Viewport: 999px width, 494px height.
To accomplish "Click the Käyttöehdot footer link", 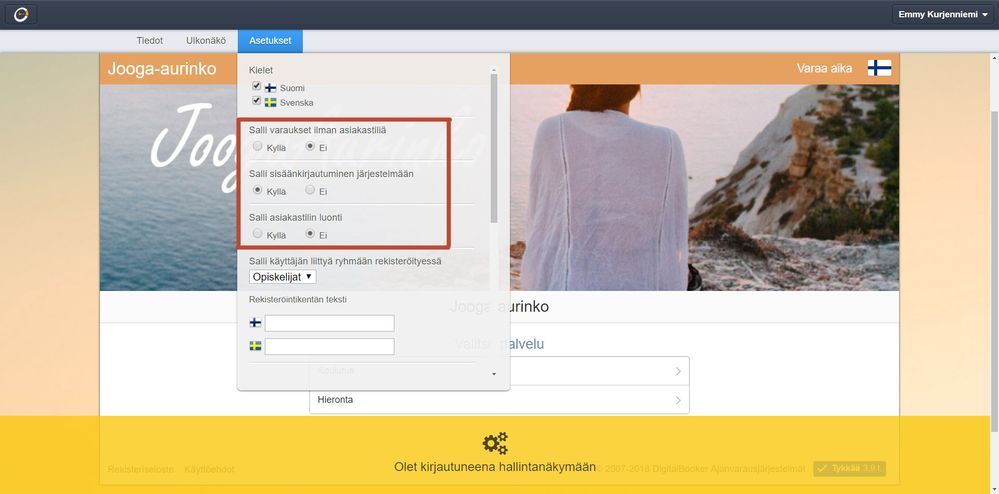I will (x=209, y=469).
